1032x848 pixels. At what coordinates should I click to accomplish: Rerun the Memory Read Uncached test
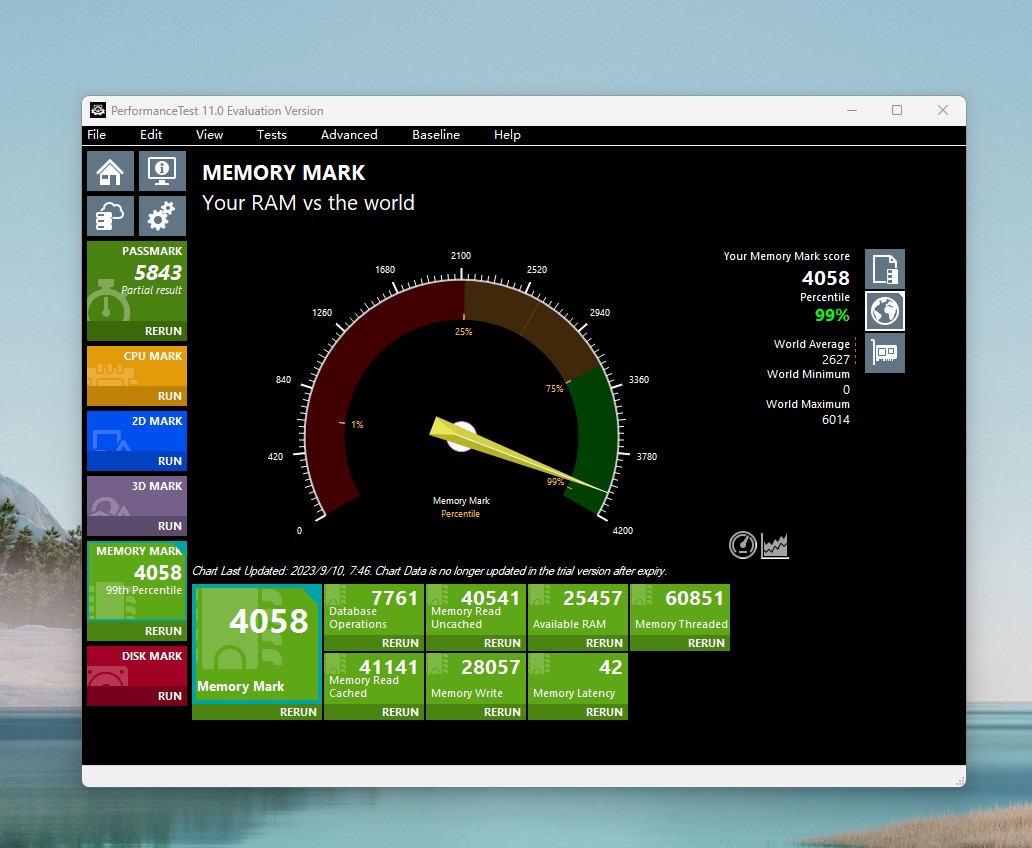click(x=476, y=643)
